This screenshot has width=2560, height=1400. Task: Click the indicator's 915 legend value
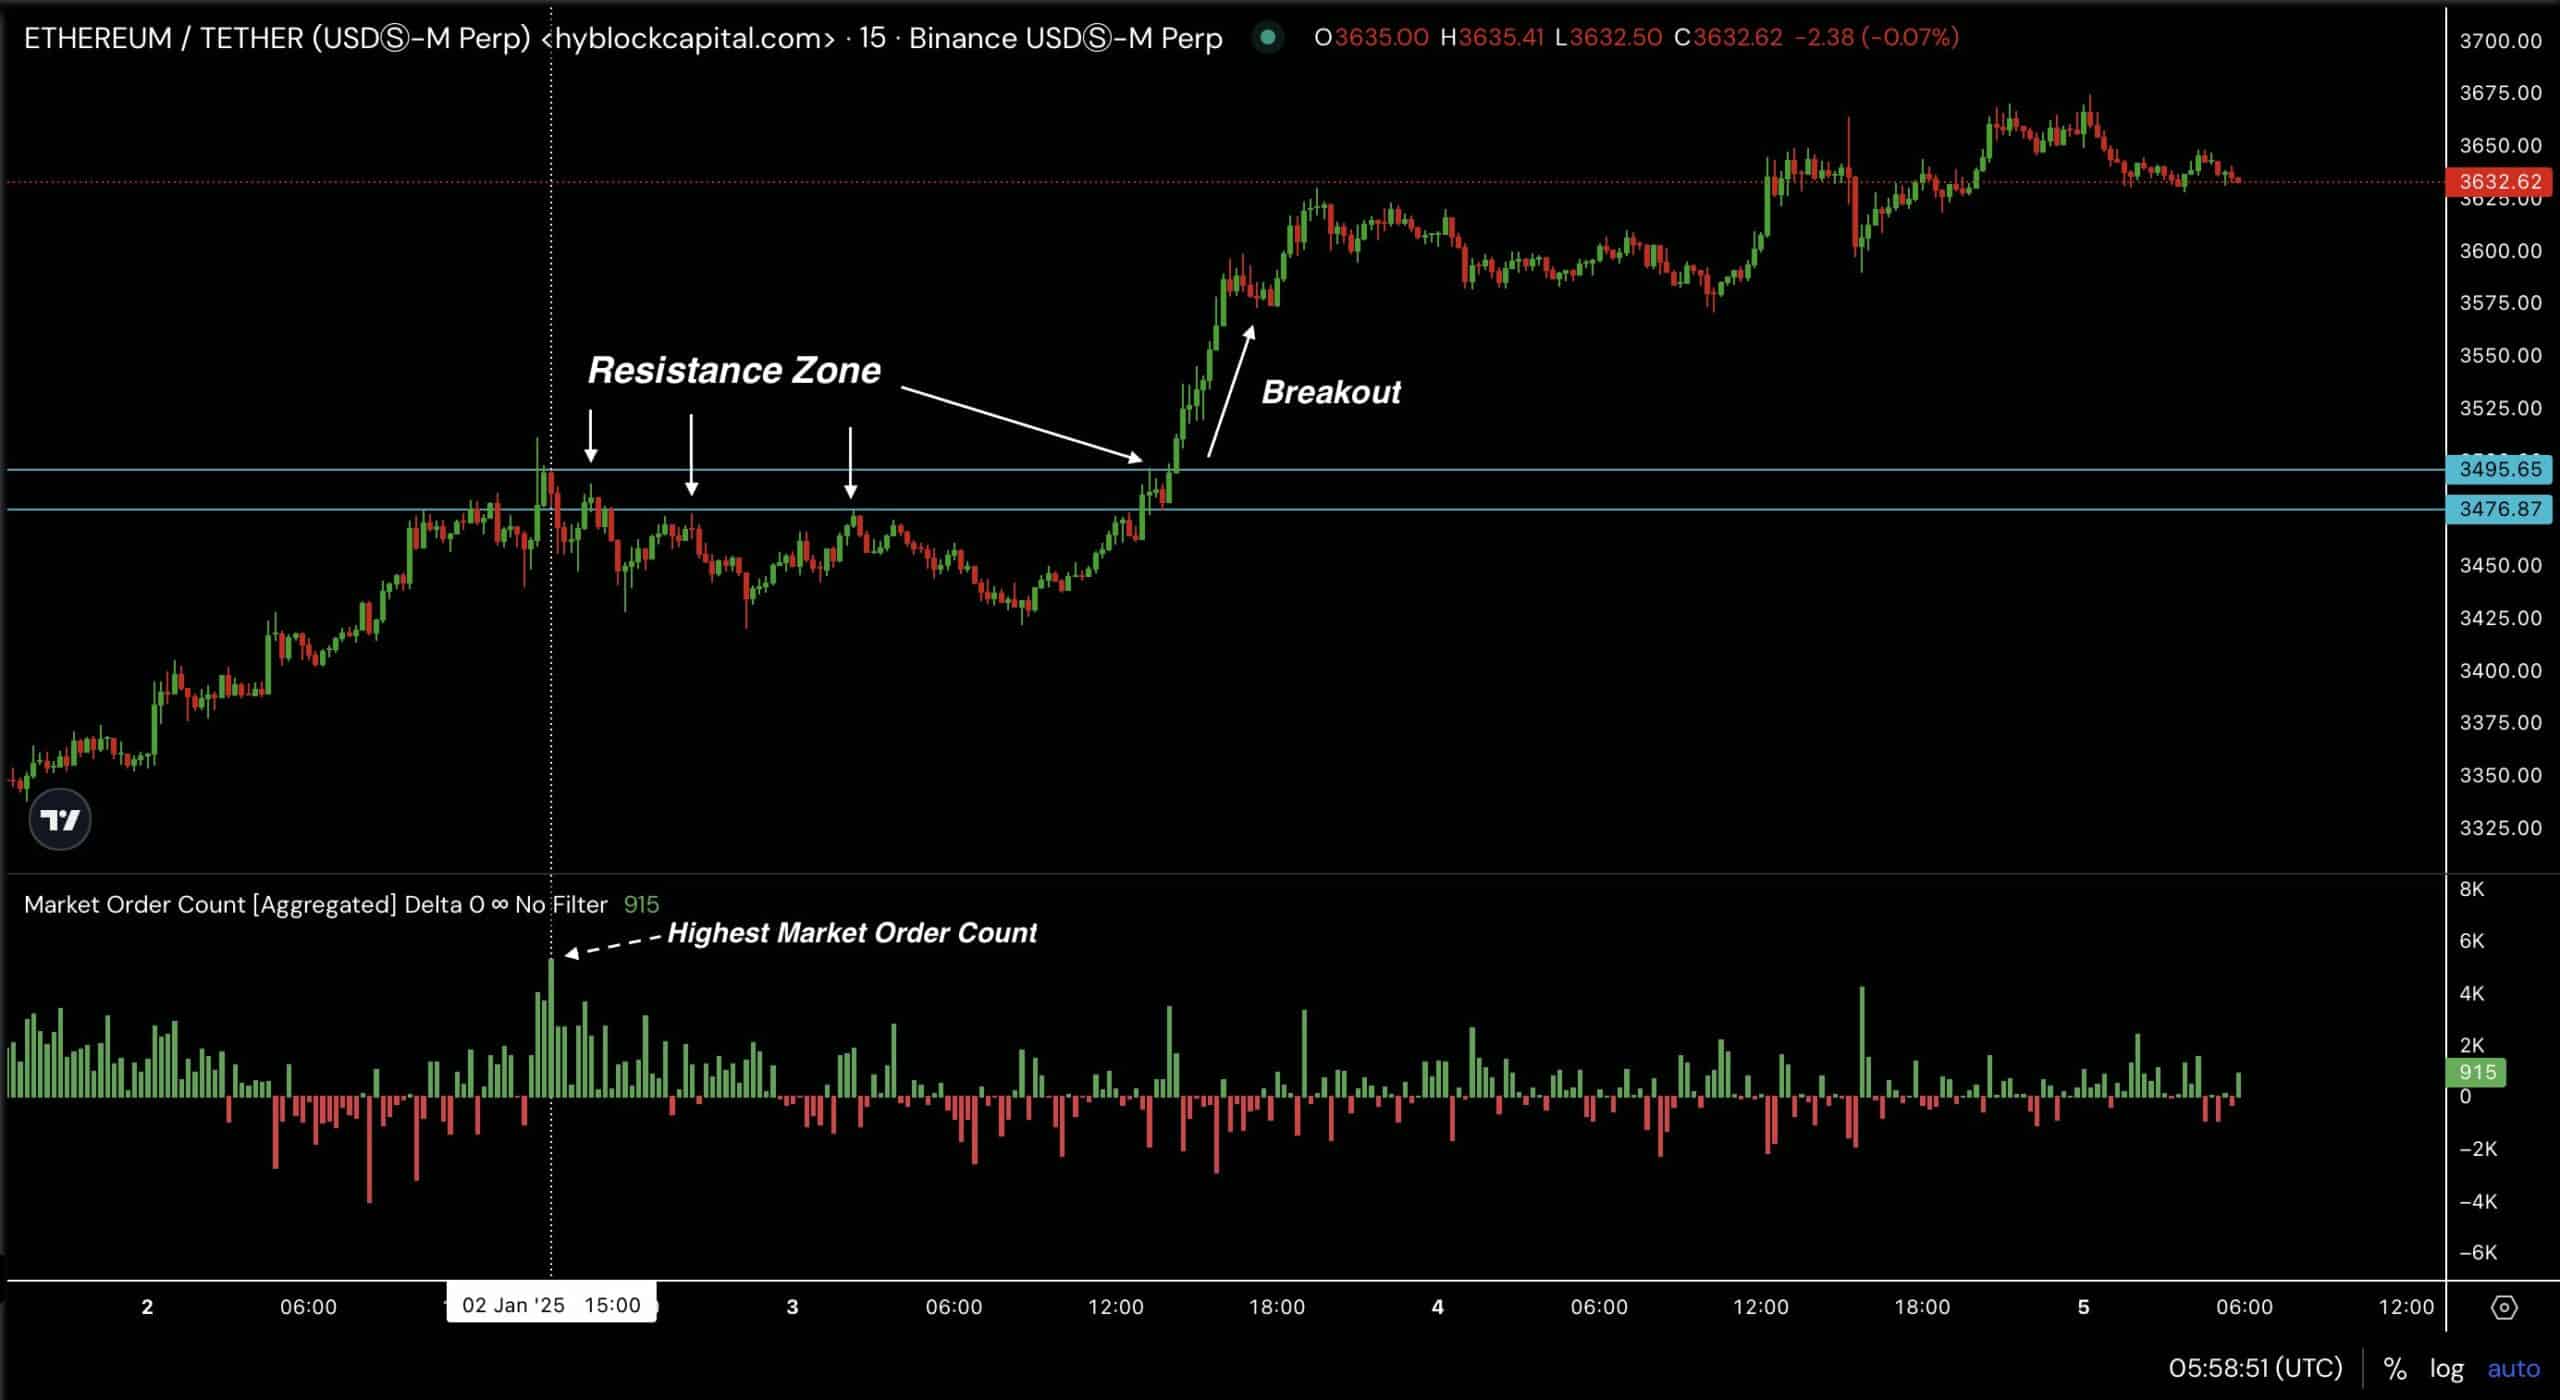click(x=641, y=905)
